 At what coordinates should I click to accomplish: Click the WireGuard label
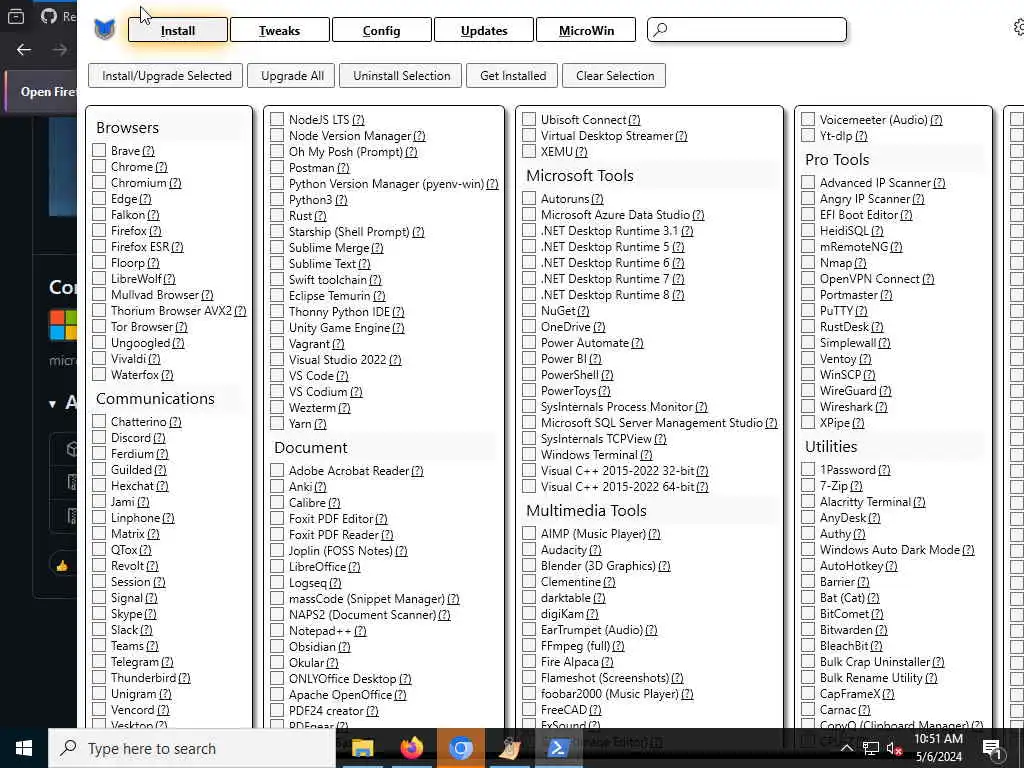tap(848, 391)
